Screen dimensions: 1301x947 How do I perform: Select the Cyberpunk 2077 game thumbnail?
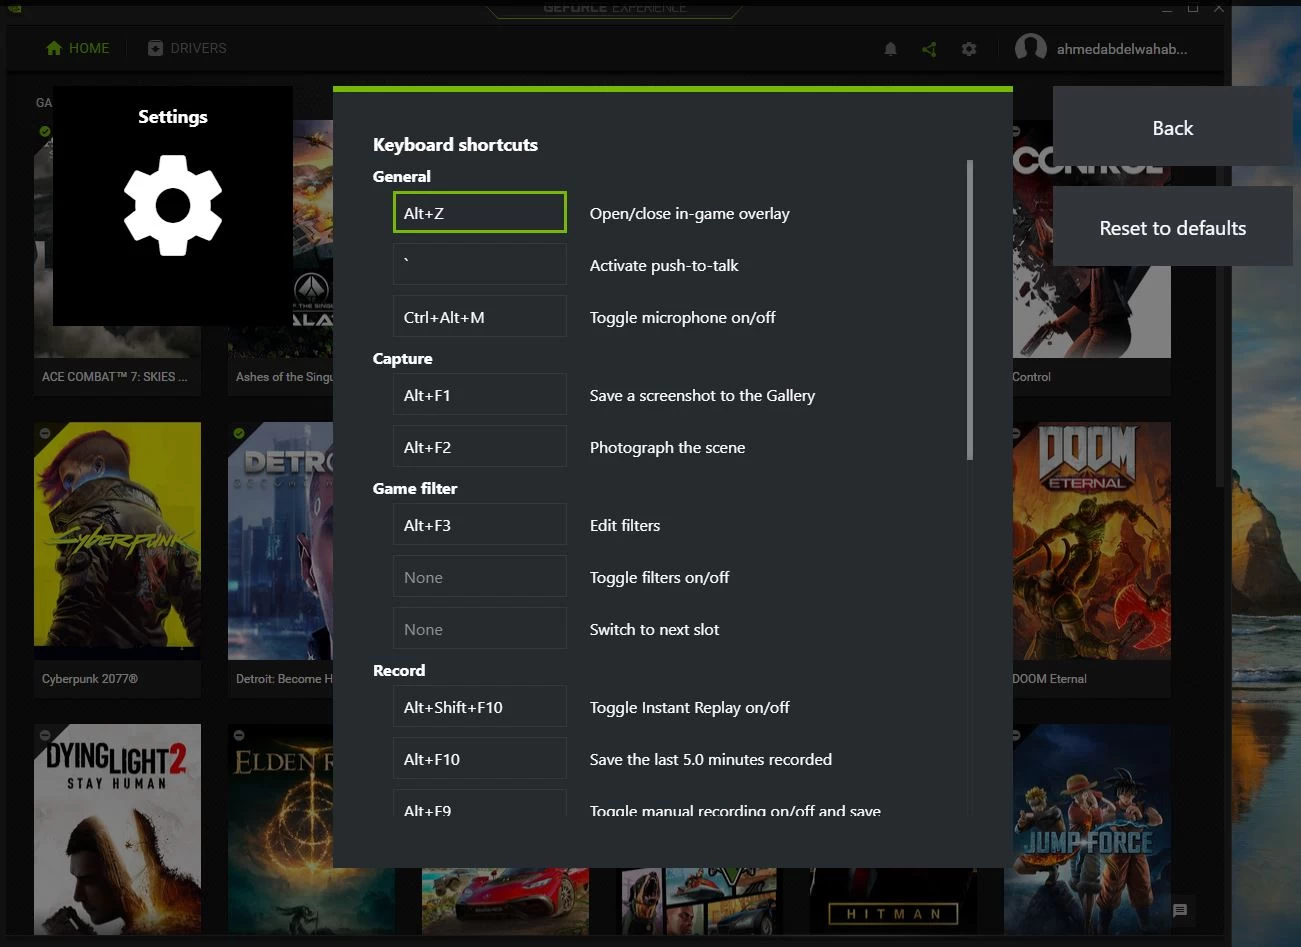click(x=117, y=540)
